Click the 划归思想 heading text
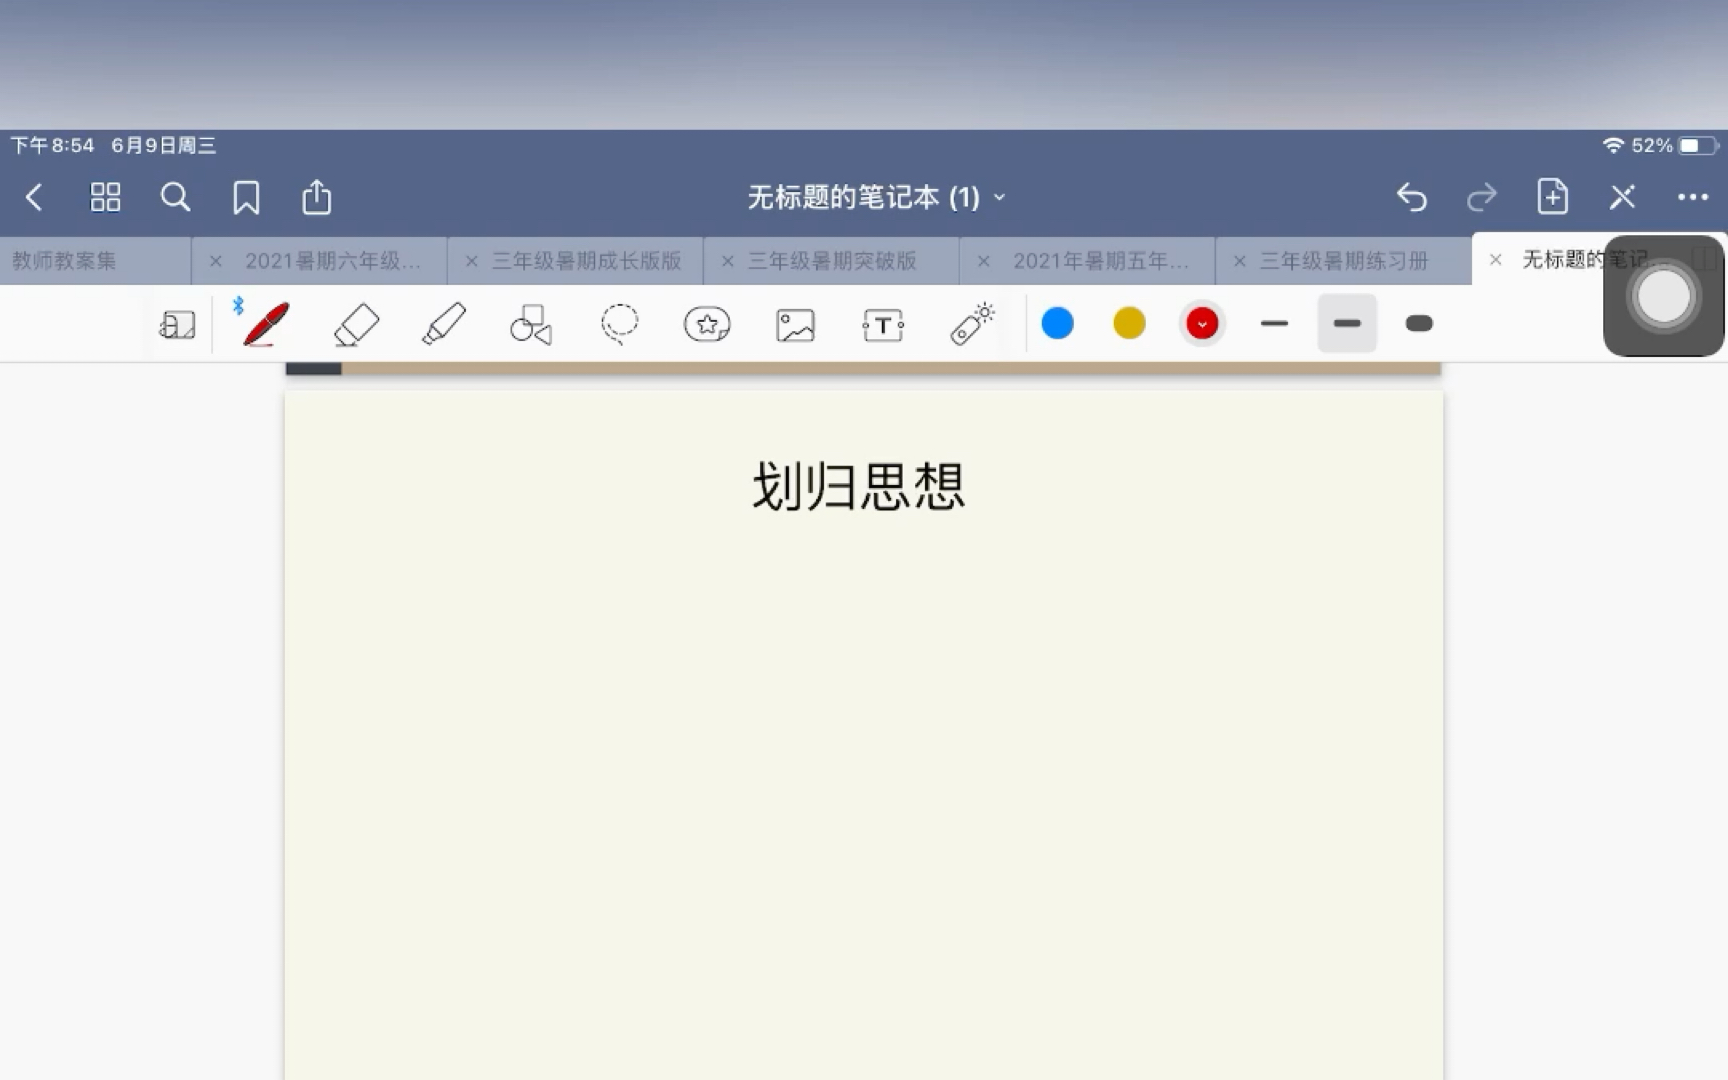This screenshot has height=1080, width=1728. pyautogui.click(x=858, y=487)
